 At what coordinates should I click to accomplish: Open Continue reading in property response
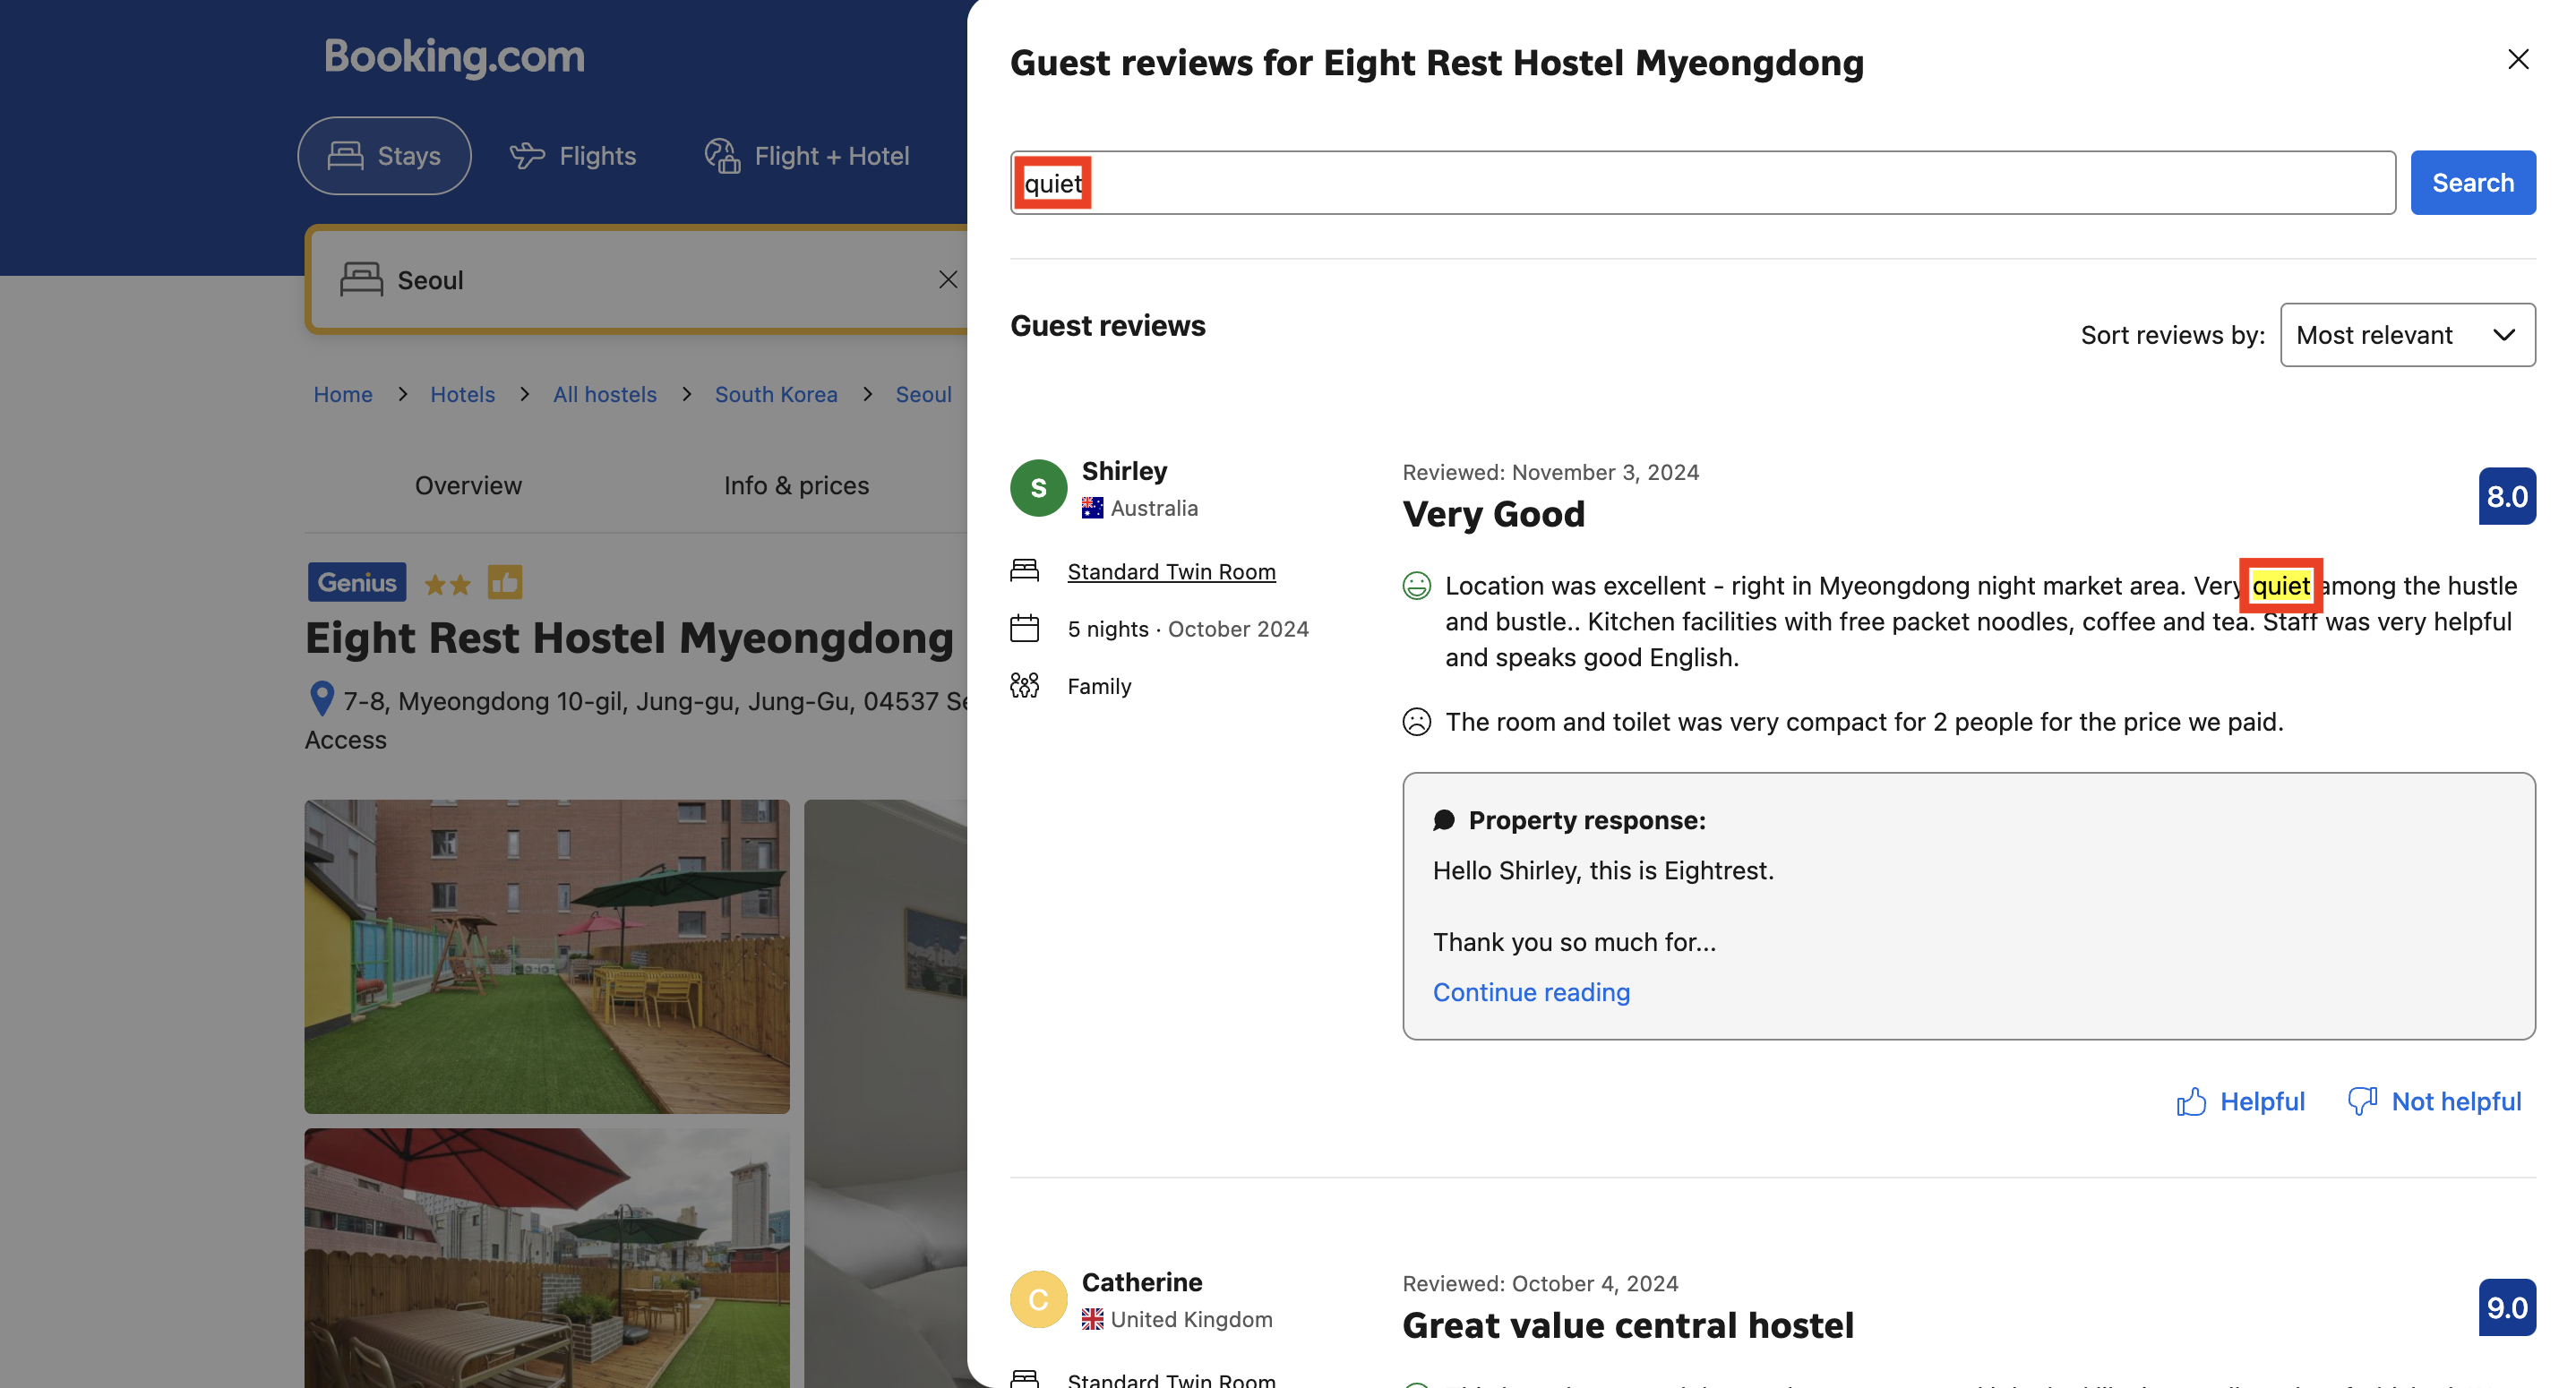point(1531,992)
